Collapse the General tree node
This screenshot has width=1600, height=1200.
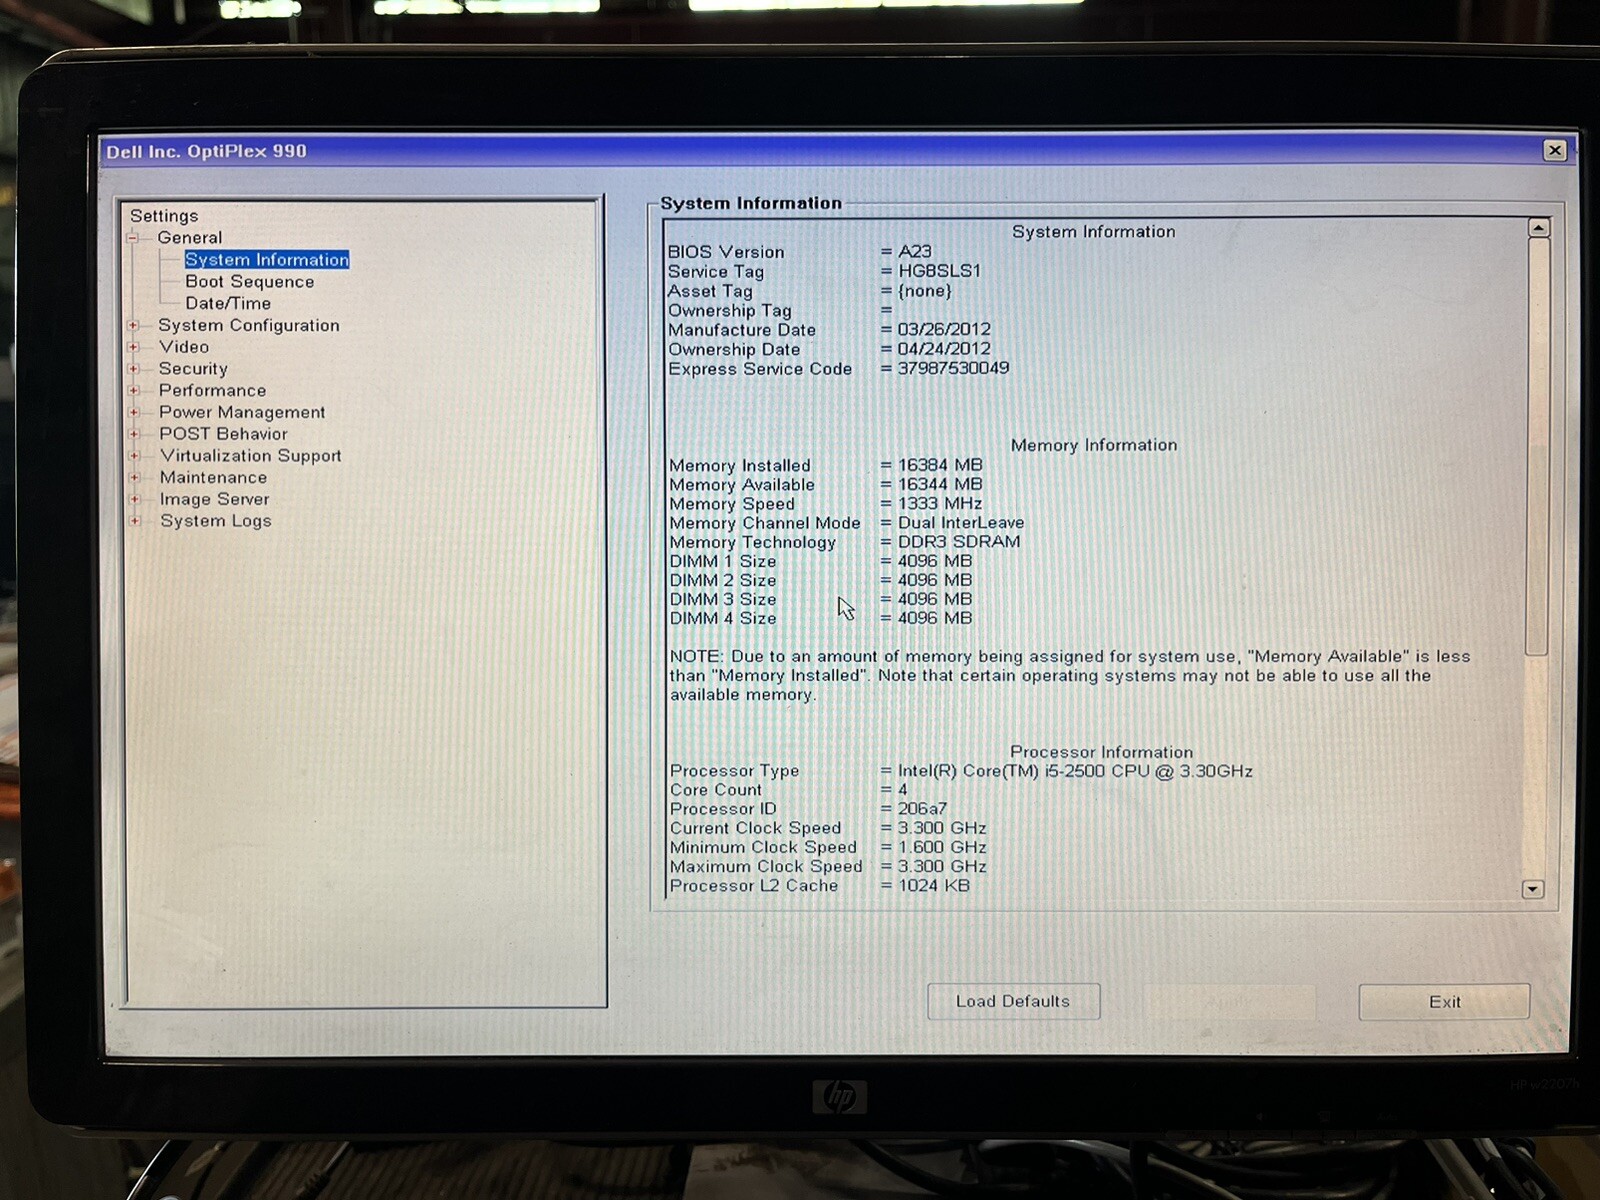(x=133, y=238)
